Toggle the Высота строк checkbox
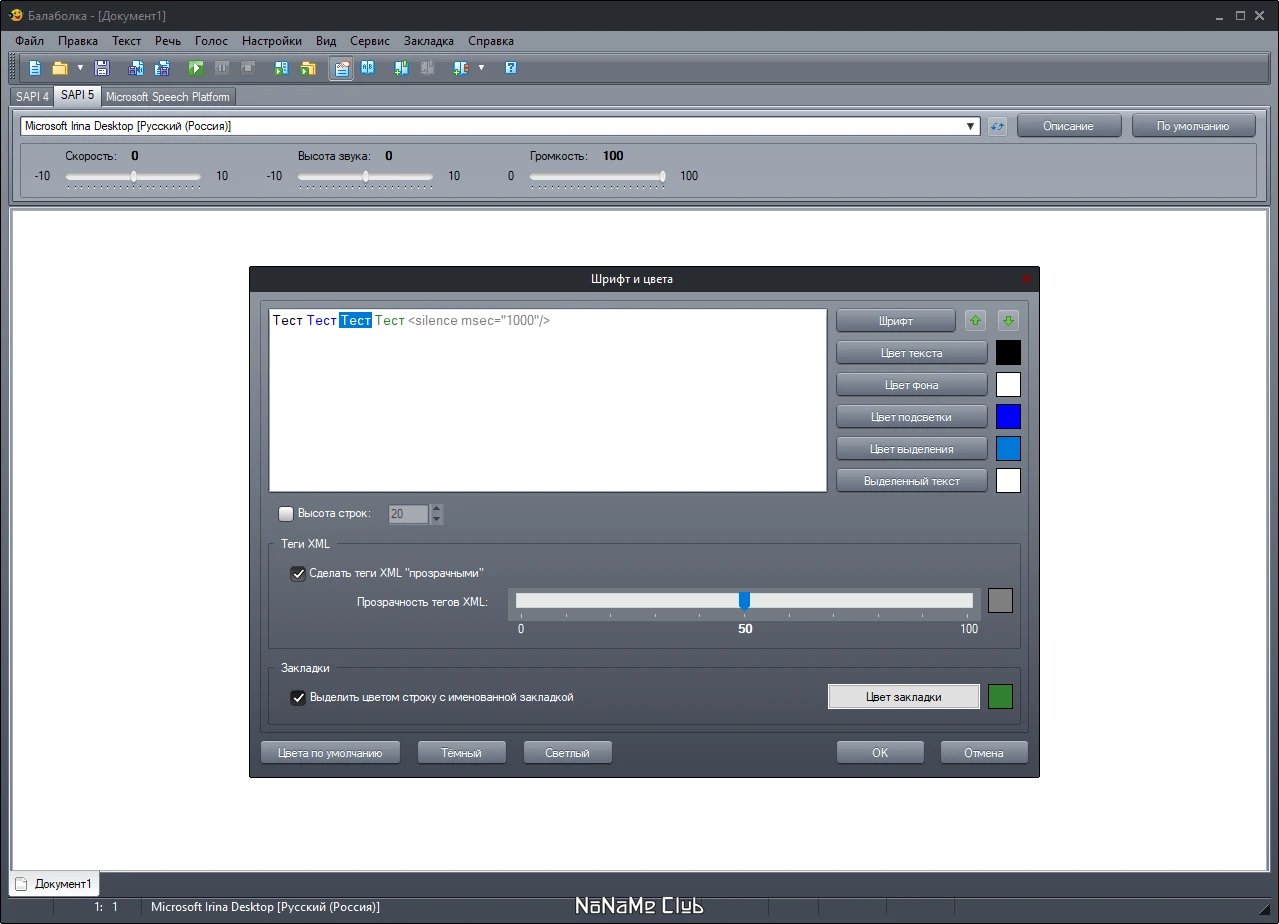The height and width of the screenshot is (924, 1279). 286,513
